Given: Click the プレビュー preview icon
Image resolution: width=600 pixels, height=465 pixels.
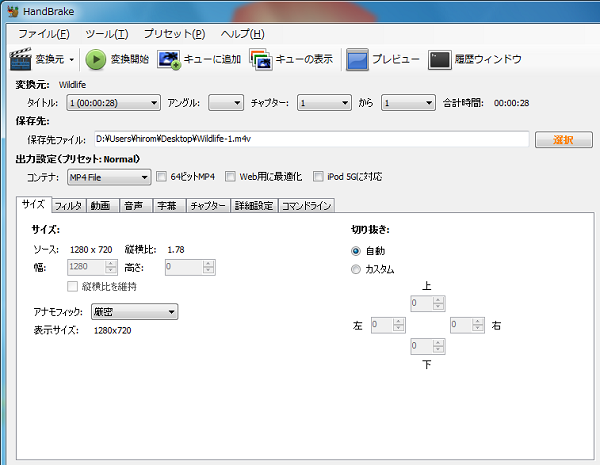Looking at the screenshot, I should click(357, 59).
